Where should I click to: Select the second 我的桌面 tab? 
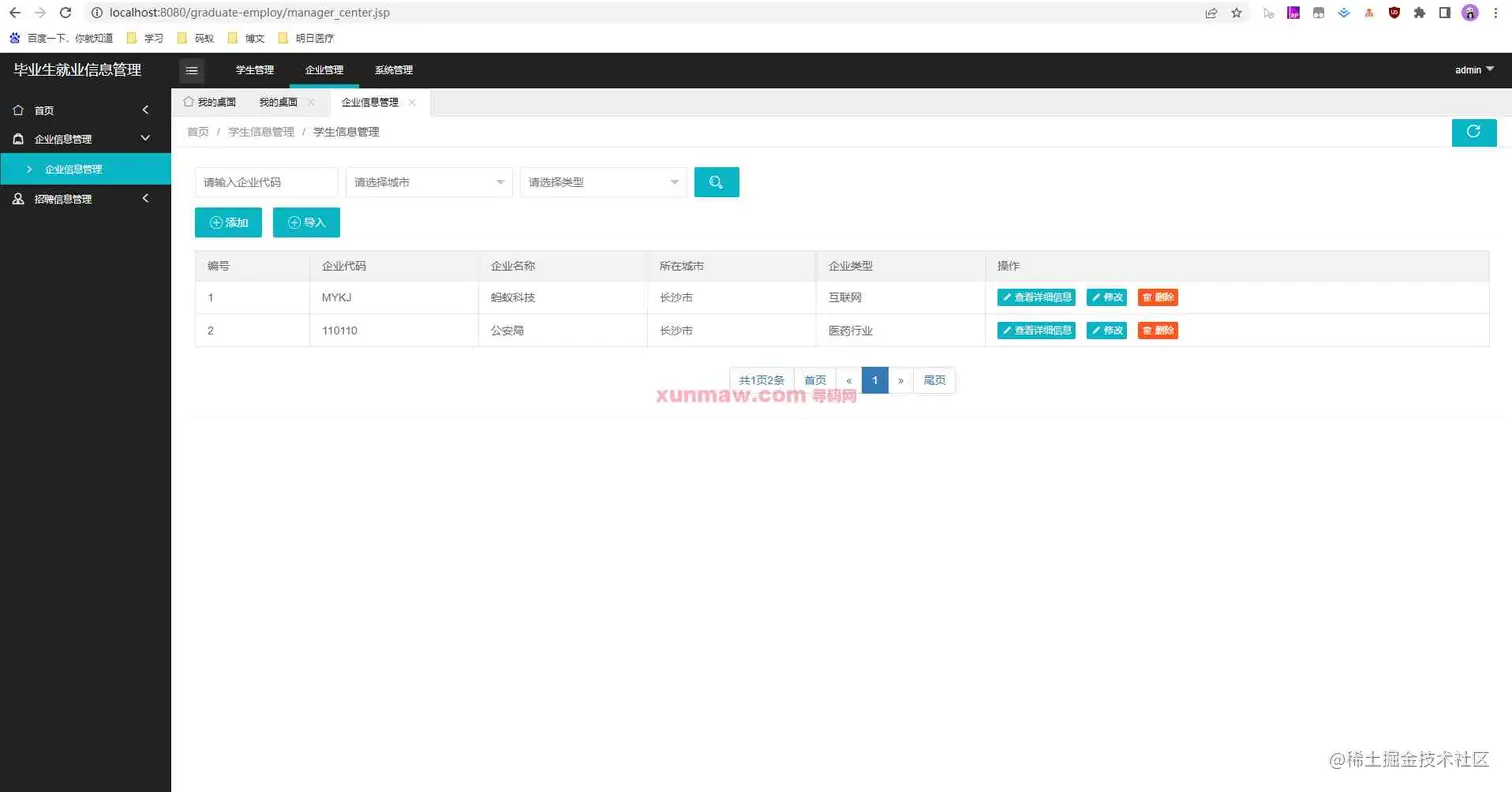click(x=278, y=102)
